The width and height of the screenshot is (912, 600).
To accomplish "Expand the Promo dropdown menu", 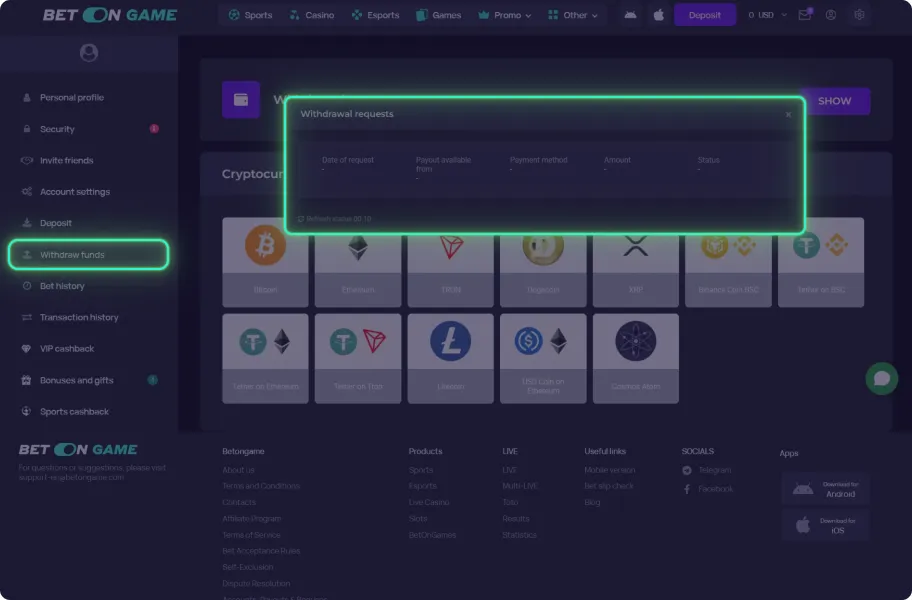I will (505, 15).
